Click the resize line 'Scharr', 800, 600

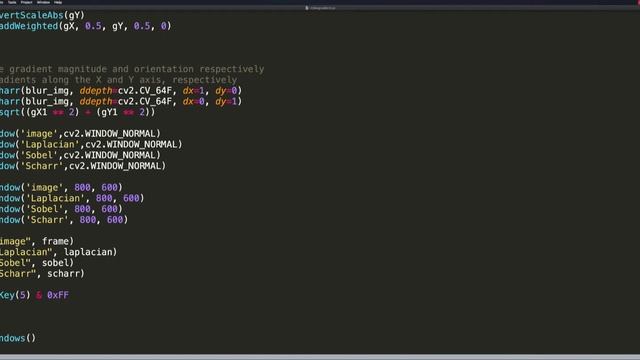click(64, 220)
